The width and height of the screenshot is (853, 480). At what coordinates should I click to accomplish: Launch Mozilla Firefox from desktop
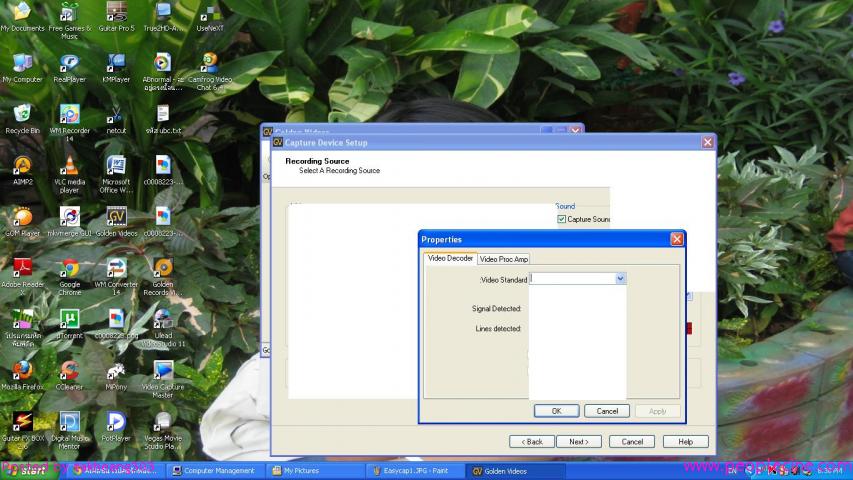(22, 376)
